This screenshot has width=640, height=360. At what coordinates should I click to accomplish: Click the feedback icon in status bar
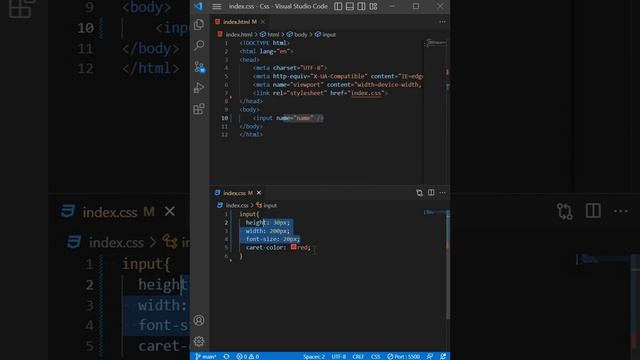[430, 356]
